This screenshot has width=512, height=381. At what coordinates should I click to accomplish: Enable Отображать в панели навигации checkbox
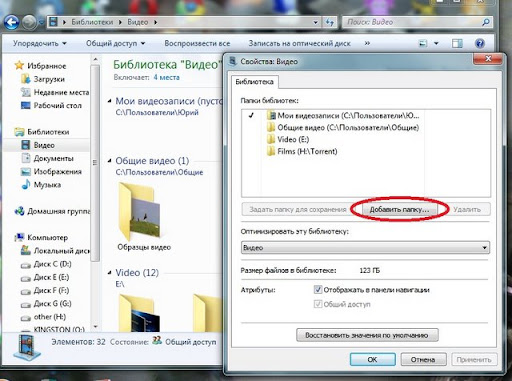[318, 290]
